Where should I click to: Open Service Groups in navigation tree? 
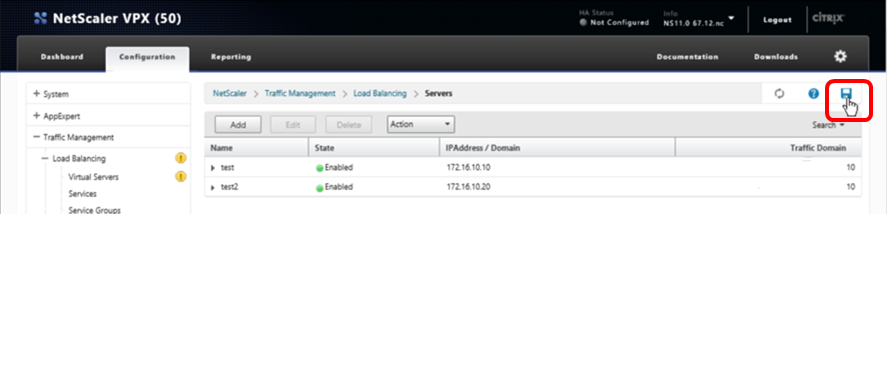(94, 210)
